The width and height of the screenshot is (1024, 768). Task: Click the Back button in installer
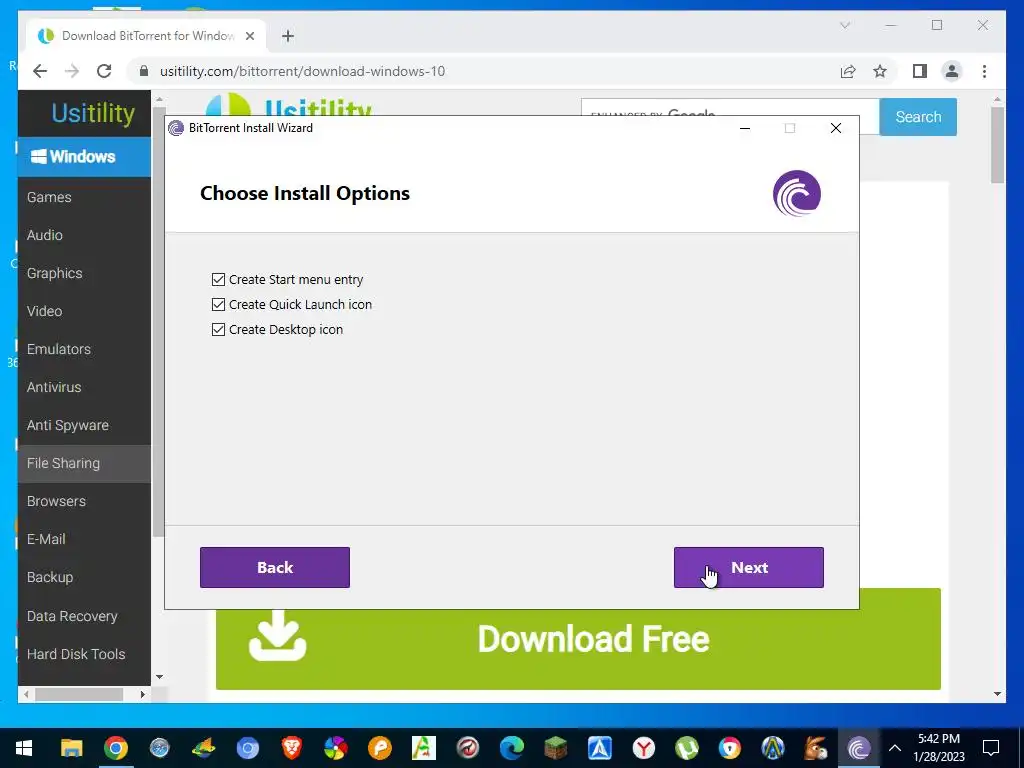(275, 568)
